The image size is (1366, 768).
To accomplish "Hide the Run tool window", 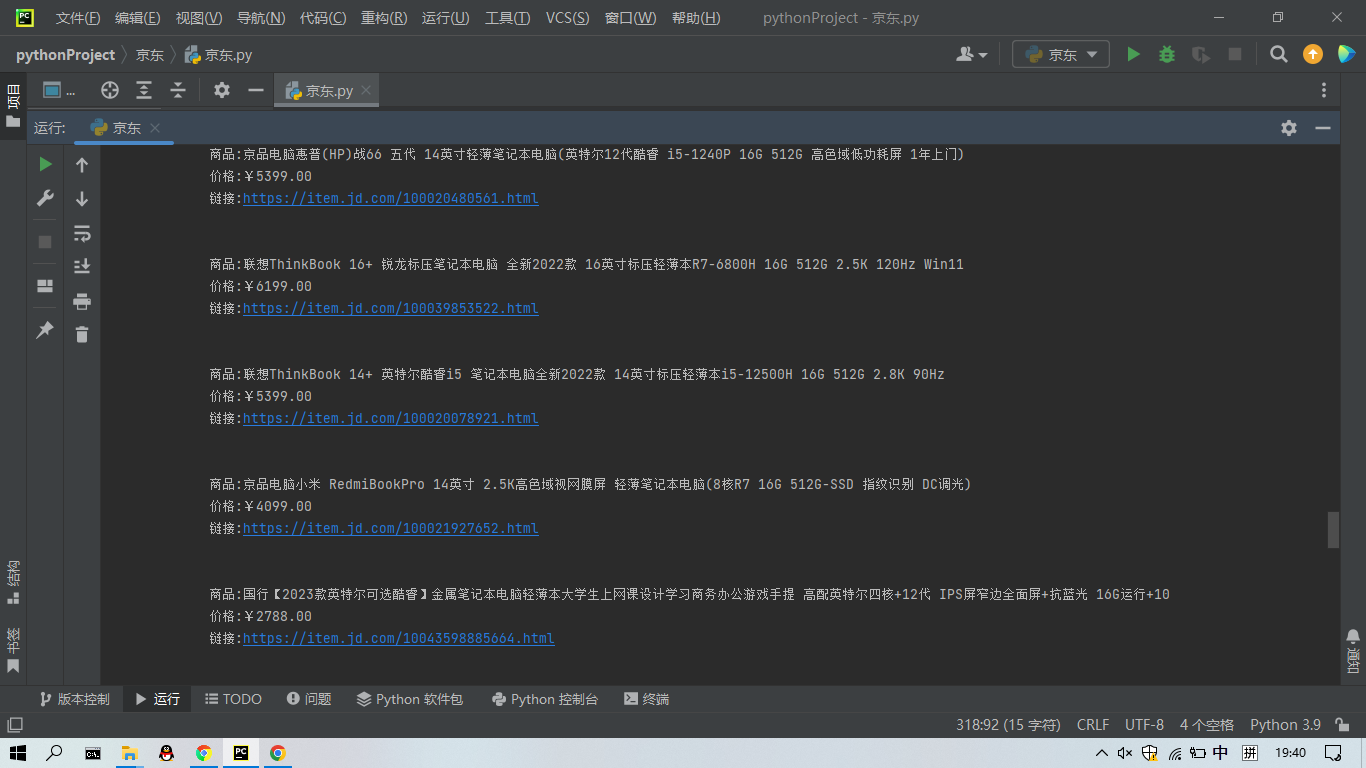I will (1323, 128).
